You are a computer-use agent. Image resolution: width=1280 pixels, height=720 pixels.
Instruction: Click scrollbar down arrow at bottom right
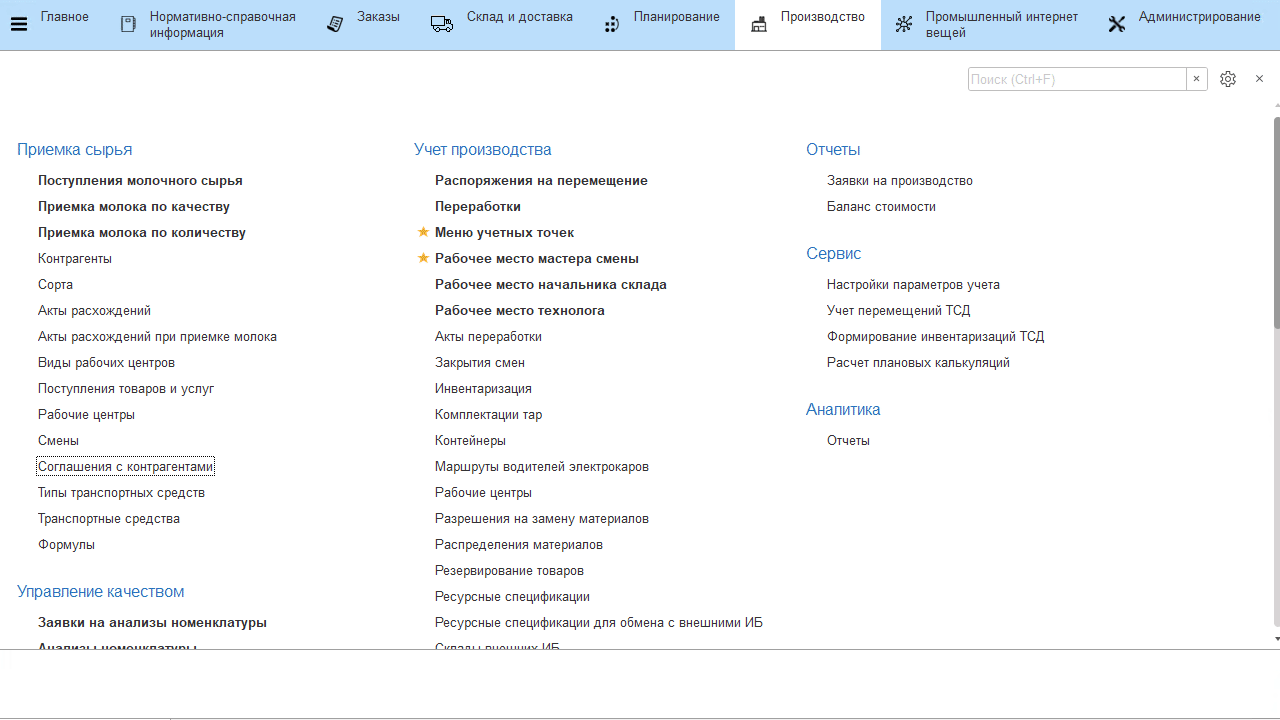(1276, 638)
